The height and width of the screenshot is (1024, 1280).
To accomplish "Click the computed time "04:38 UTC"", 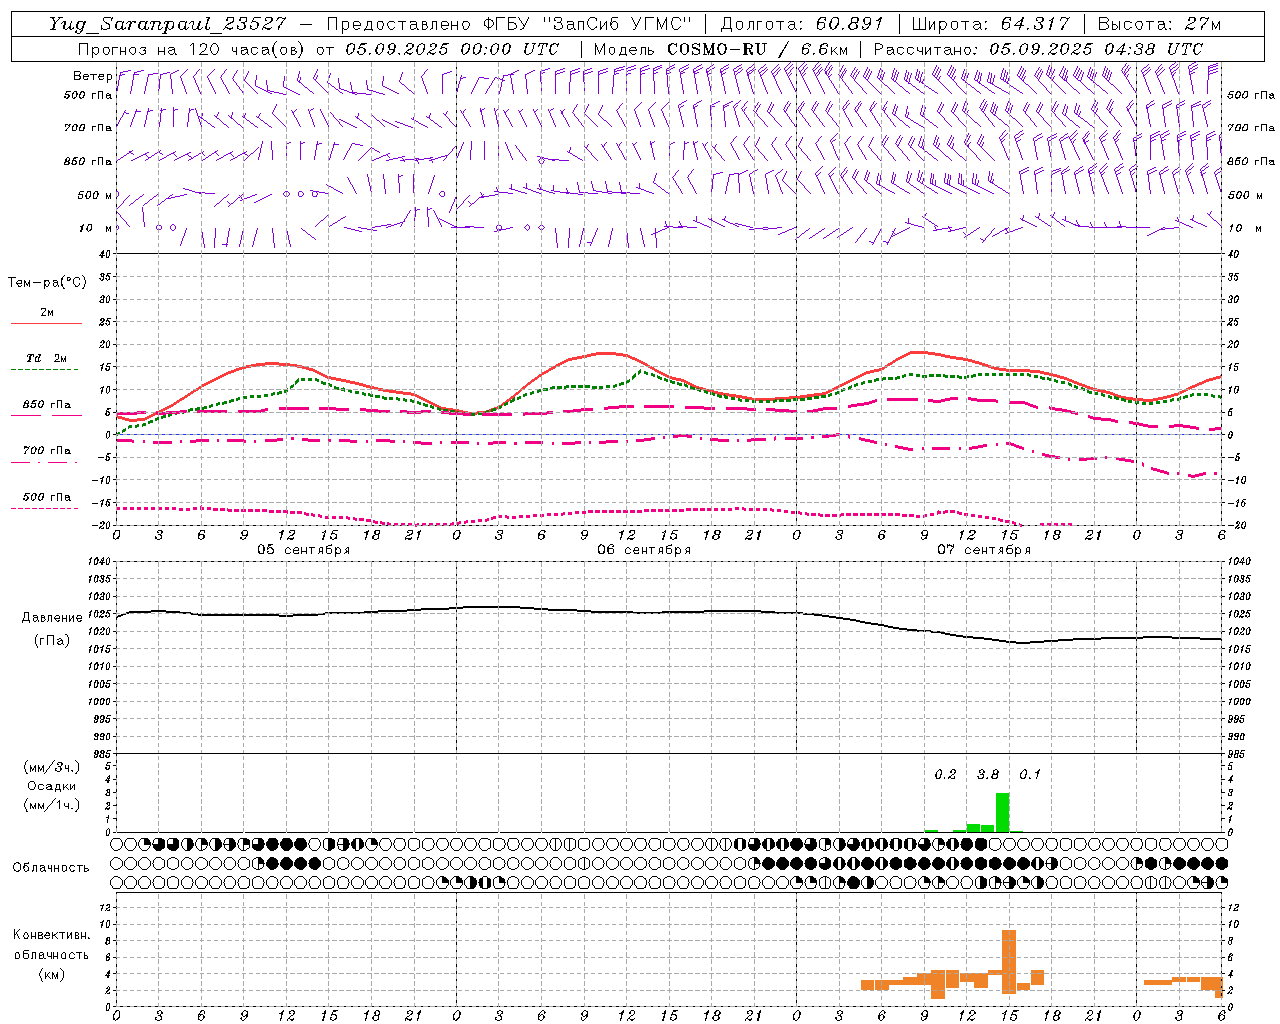I will pyautogui.click(x=1154, y=49).
